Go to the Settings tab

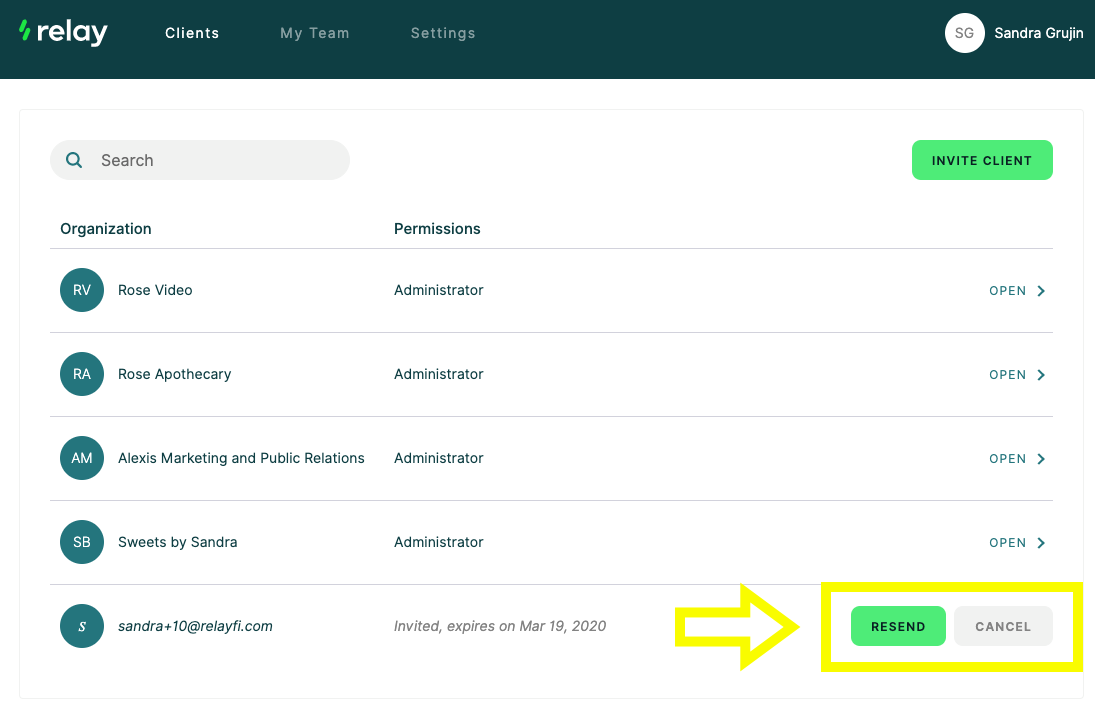tap(443, 33)
